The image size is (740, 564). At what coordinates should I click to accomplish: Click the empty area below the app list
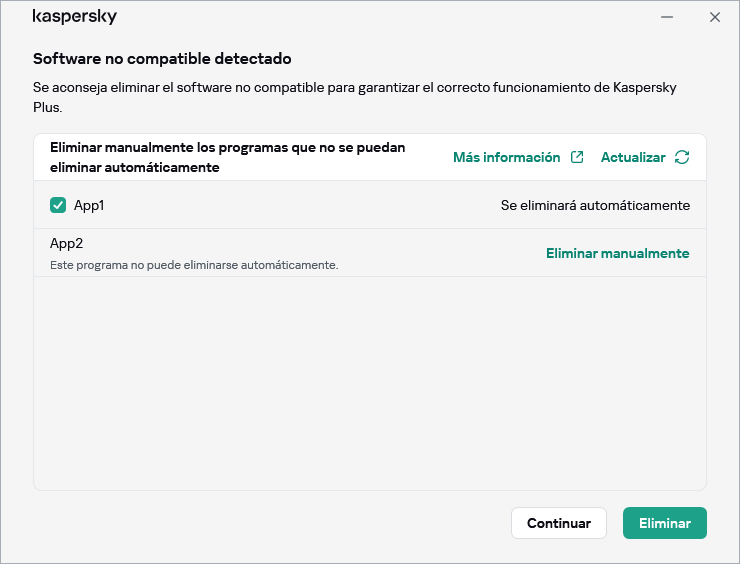tap(369, 385)
